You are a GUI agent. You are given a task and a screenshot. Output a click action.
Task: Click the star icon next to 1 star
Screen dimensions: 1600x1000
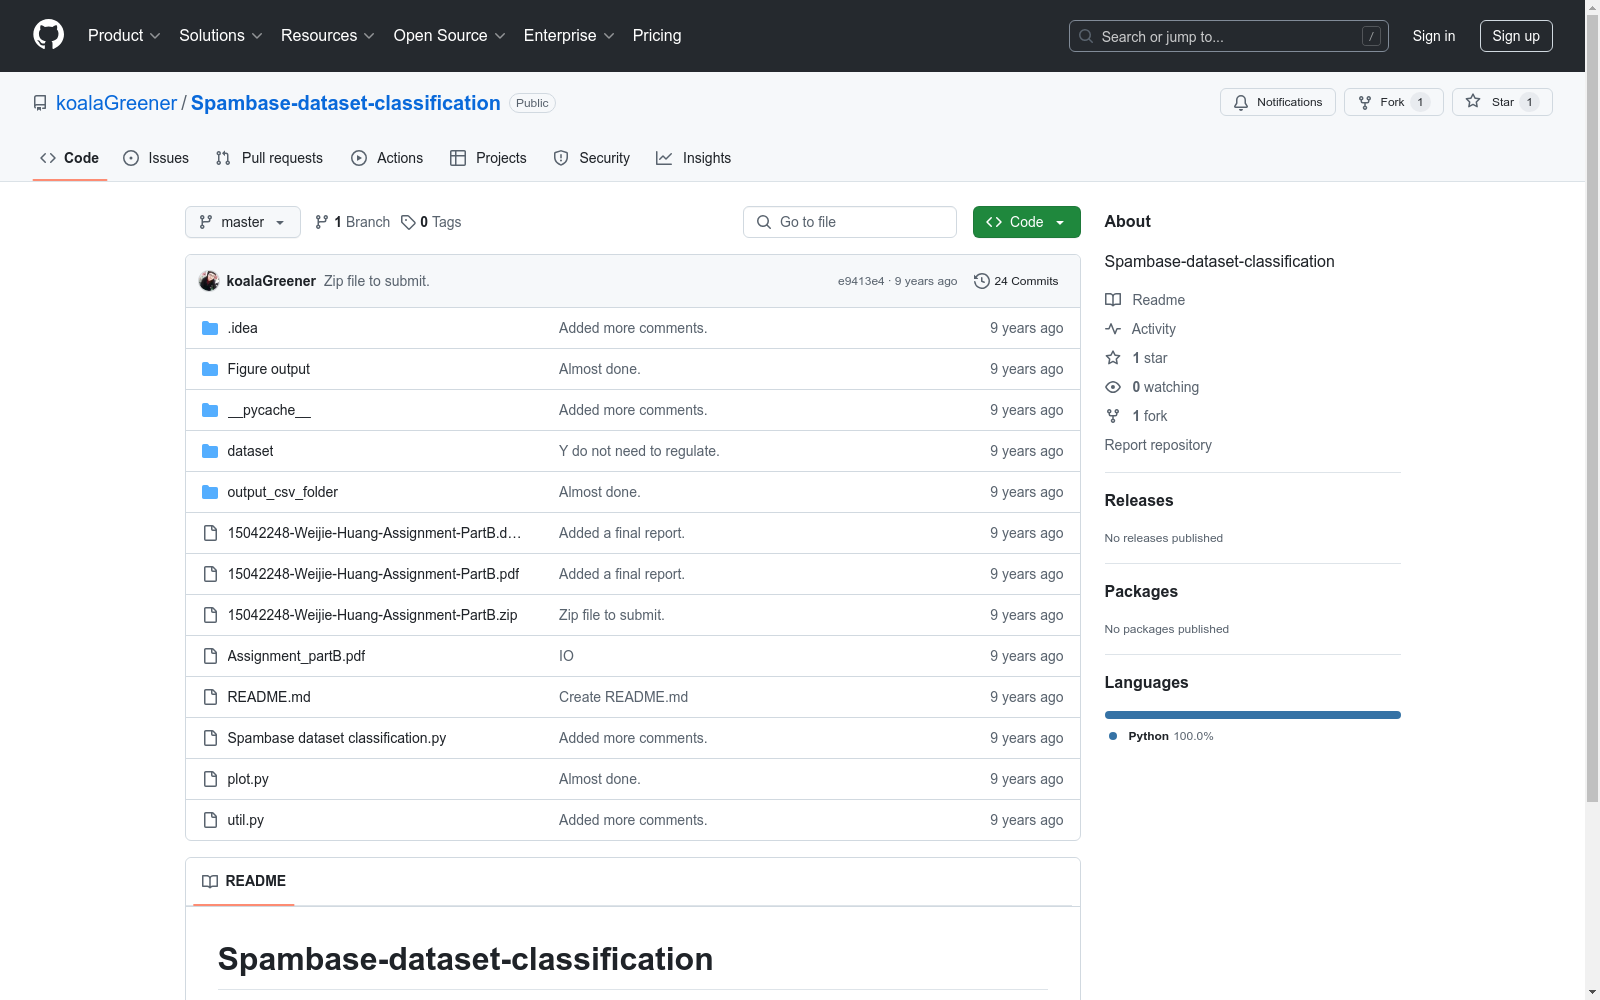click(1113, 358)
